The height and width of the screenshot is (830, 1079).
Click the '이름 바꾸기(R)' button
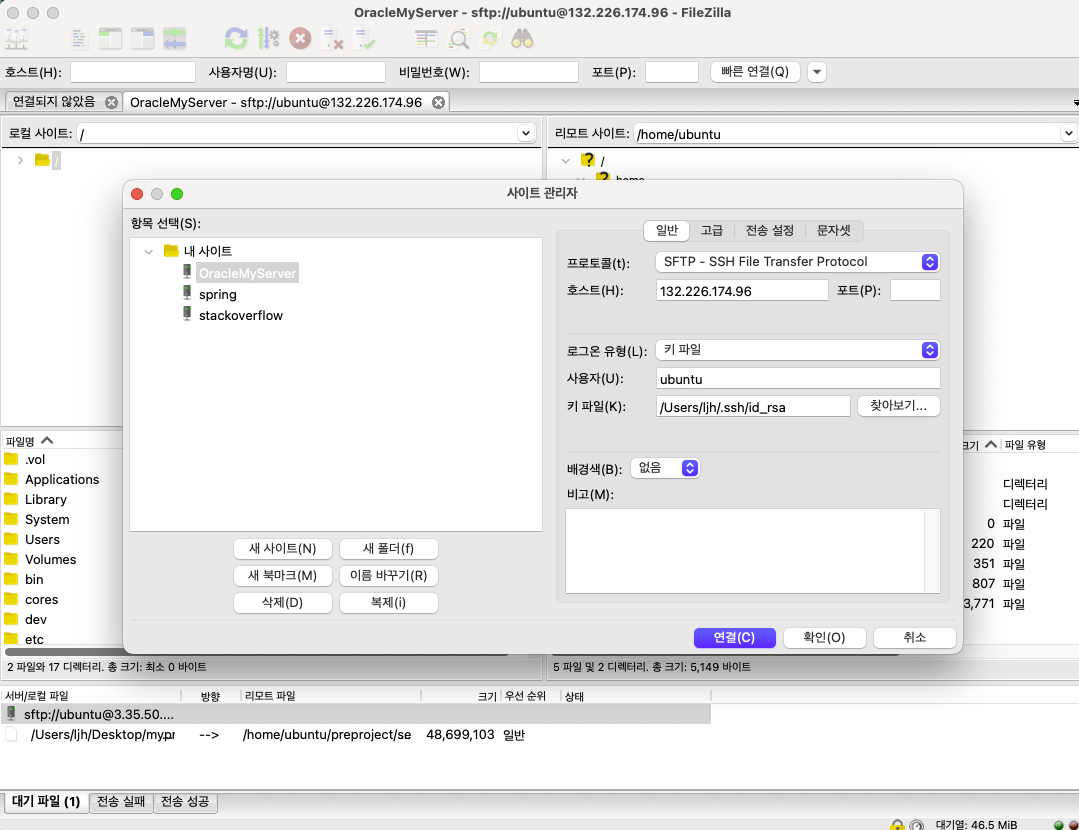tap(389, 575)
